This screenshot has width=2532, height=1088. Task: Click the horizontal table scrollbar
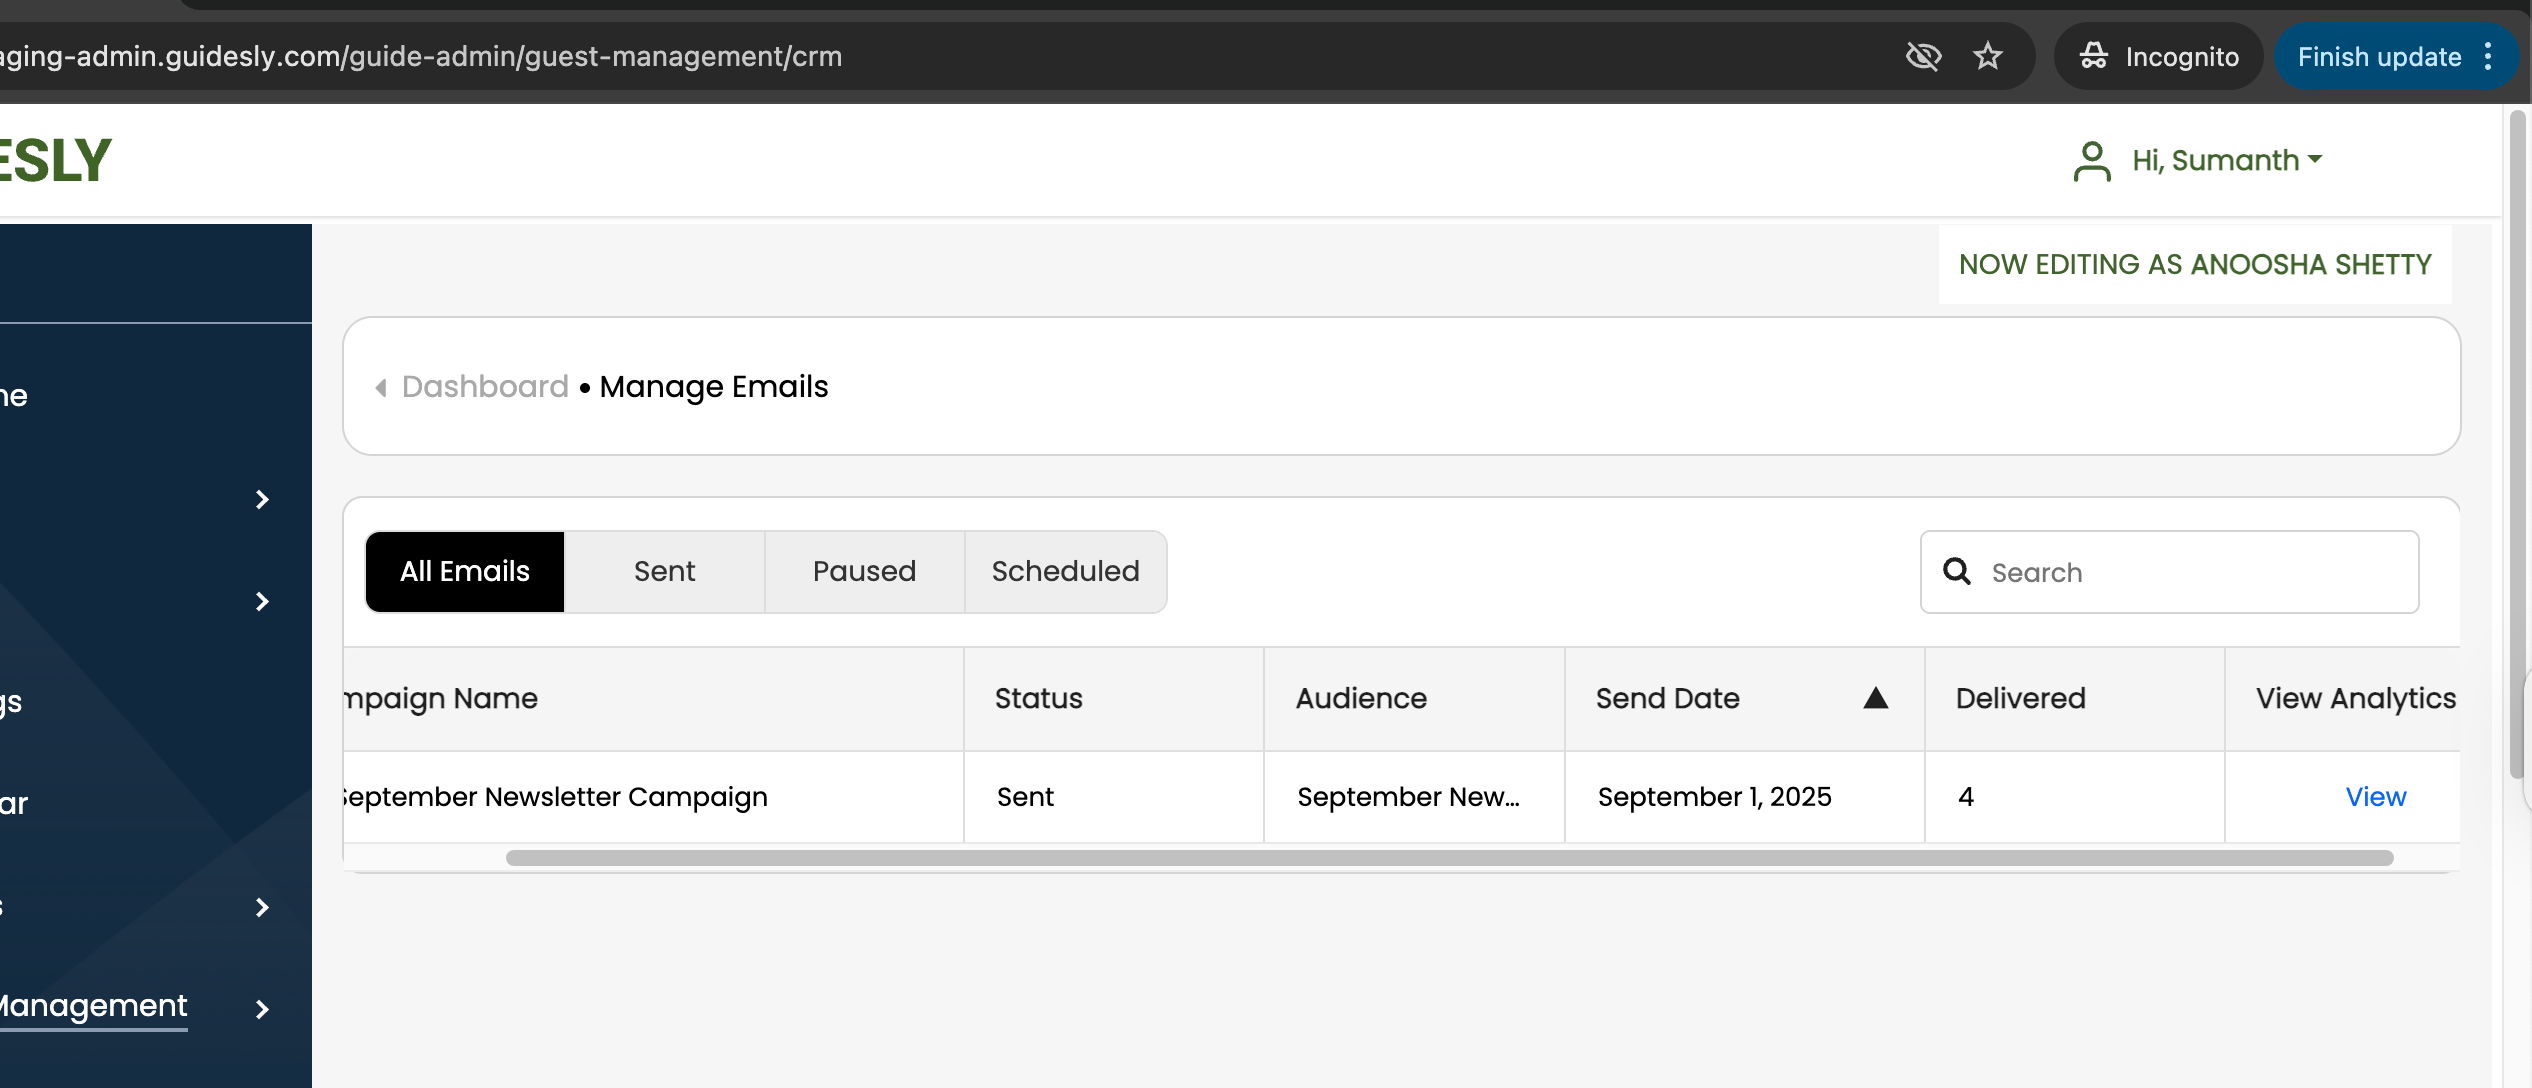[1448, 858]
